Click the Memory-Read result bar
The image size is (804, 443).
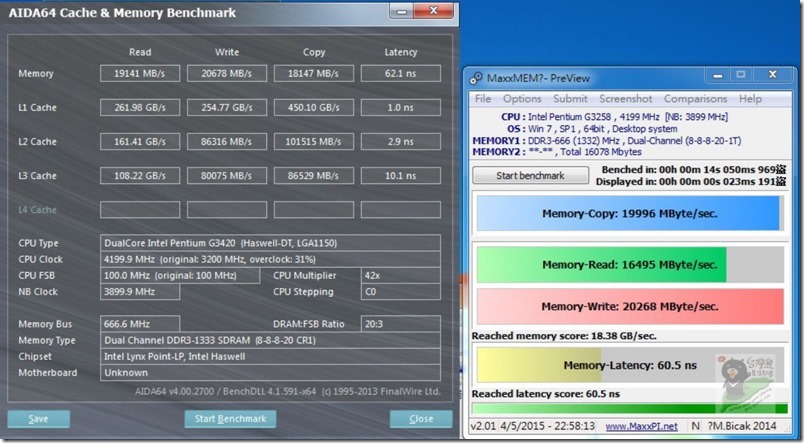coord(630,265)
